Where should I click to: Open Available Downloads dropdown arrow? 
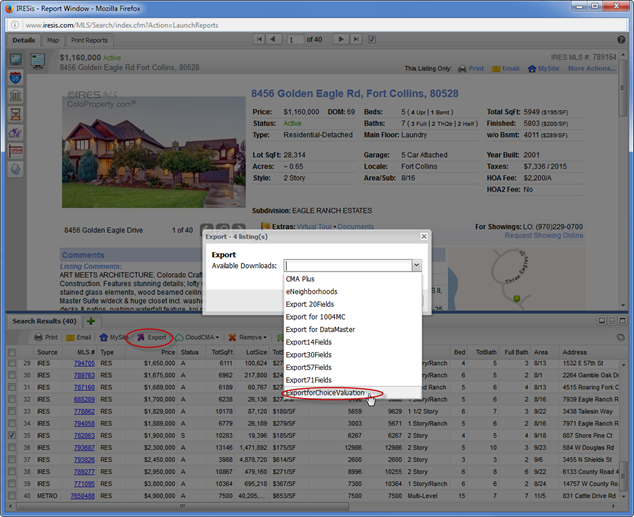tap(416, 266)
